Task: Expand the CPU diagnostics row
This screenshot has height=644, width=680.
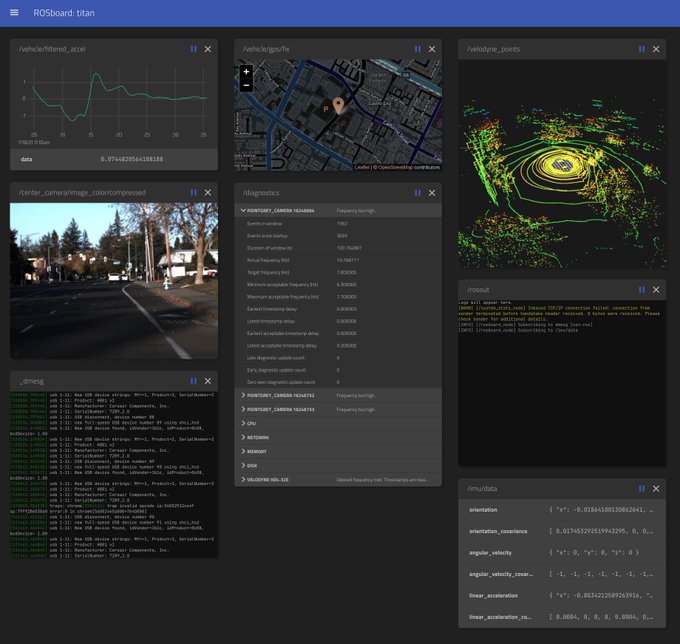Action: tap(252, 423)
